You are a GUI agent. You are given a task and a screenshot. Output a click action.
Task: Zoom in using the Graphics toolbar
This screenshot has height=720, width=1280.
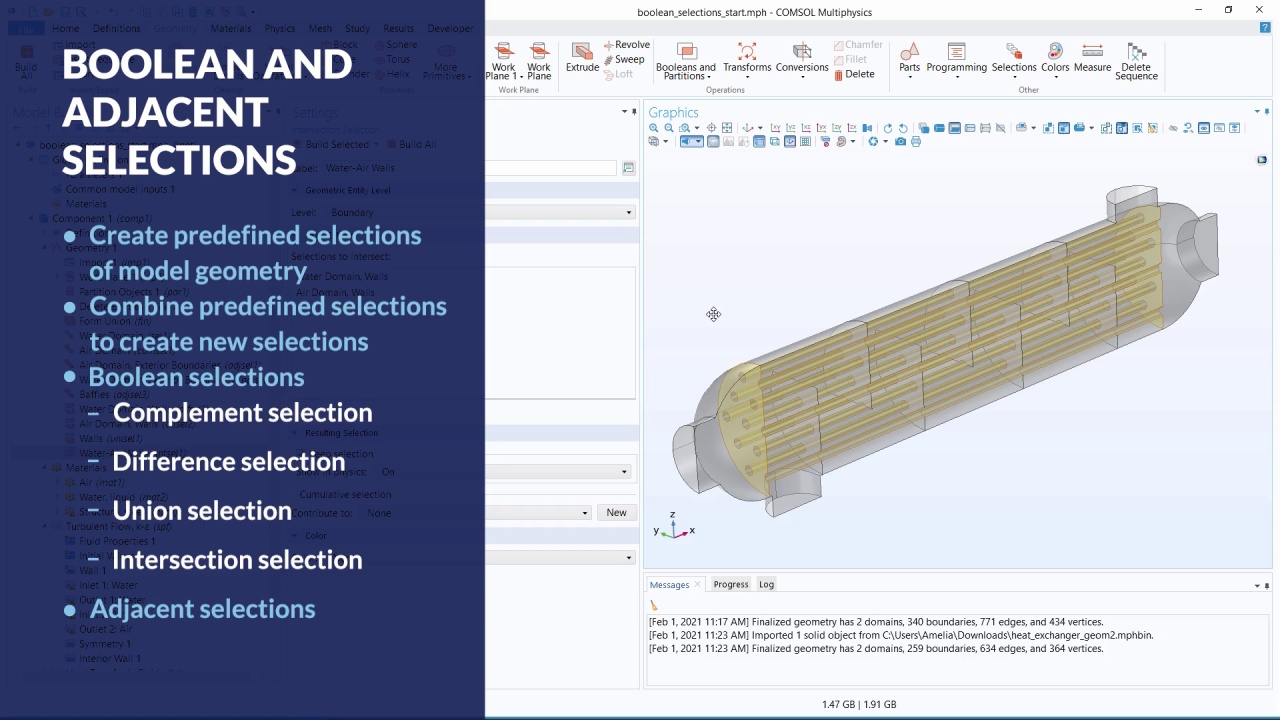[654, 128]
